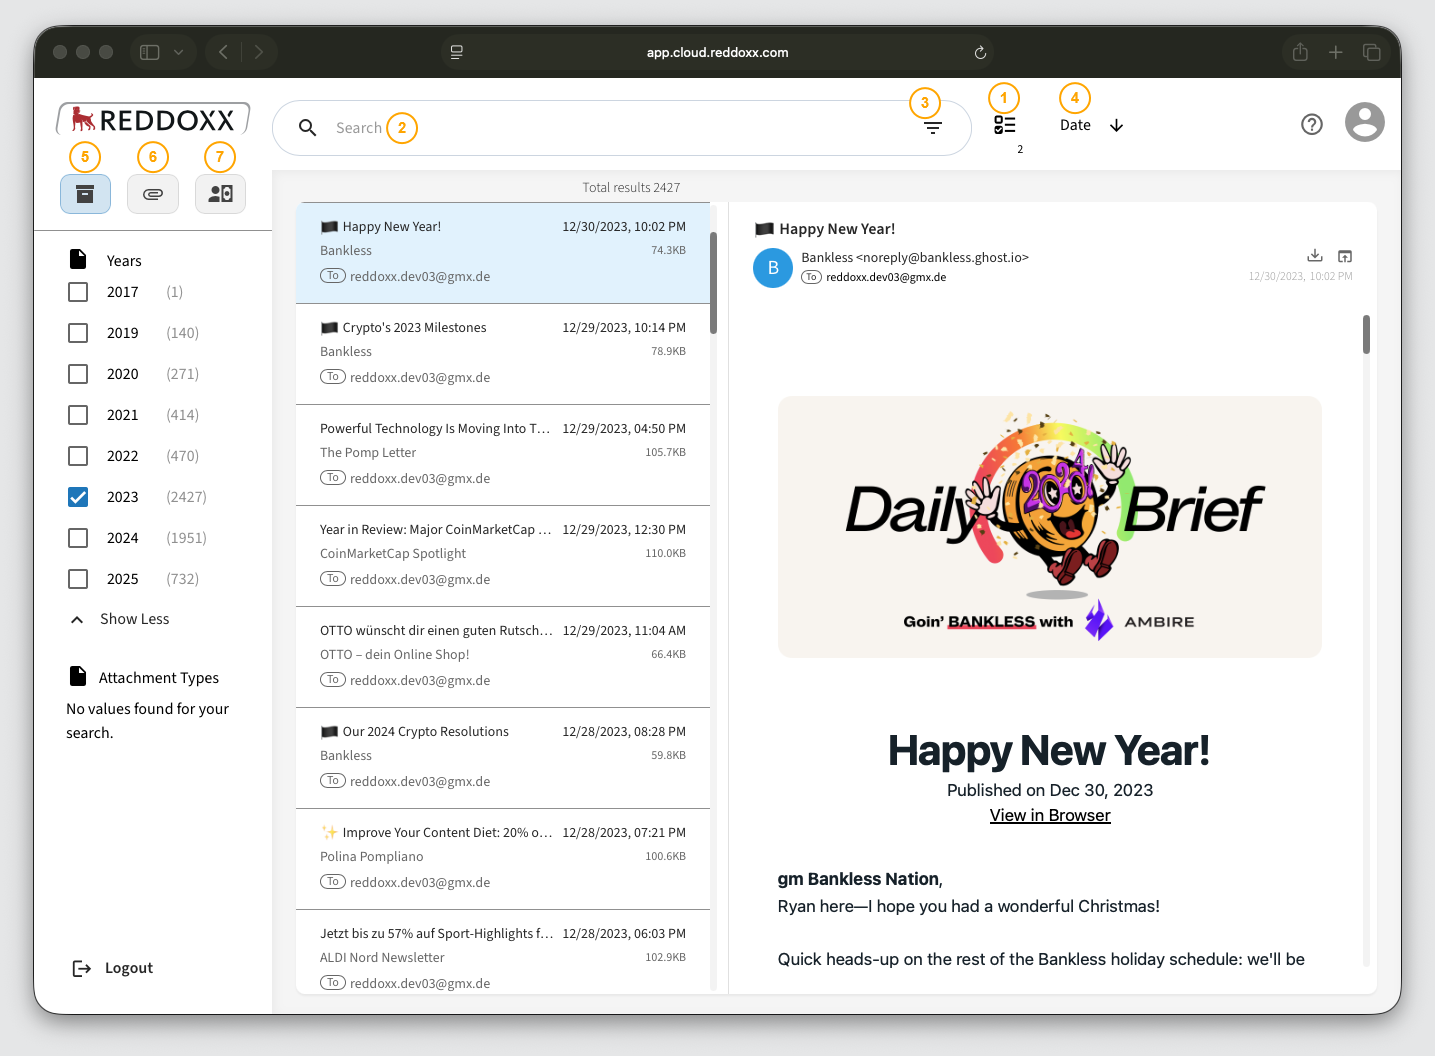This screenshot has height=1056, width=1435.
Task: Open the search filter options icon
Action: pos(932,128)
